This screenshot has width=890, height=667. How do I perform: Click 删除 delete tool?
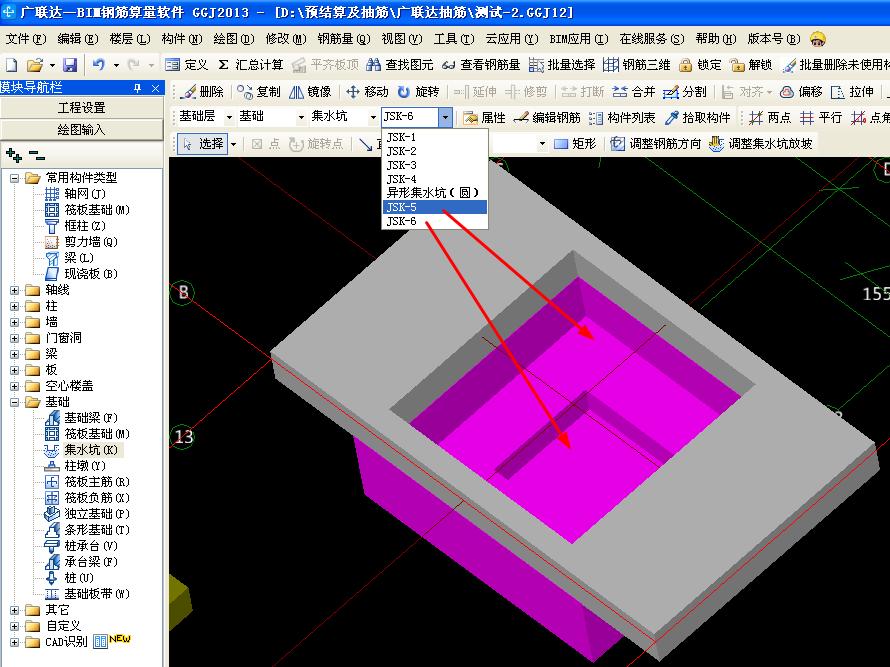point(202,91)
